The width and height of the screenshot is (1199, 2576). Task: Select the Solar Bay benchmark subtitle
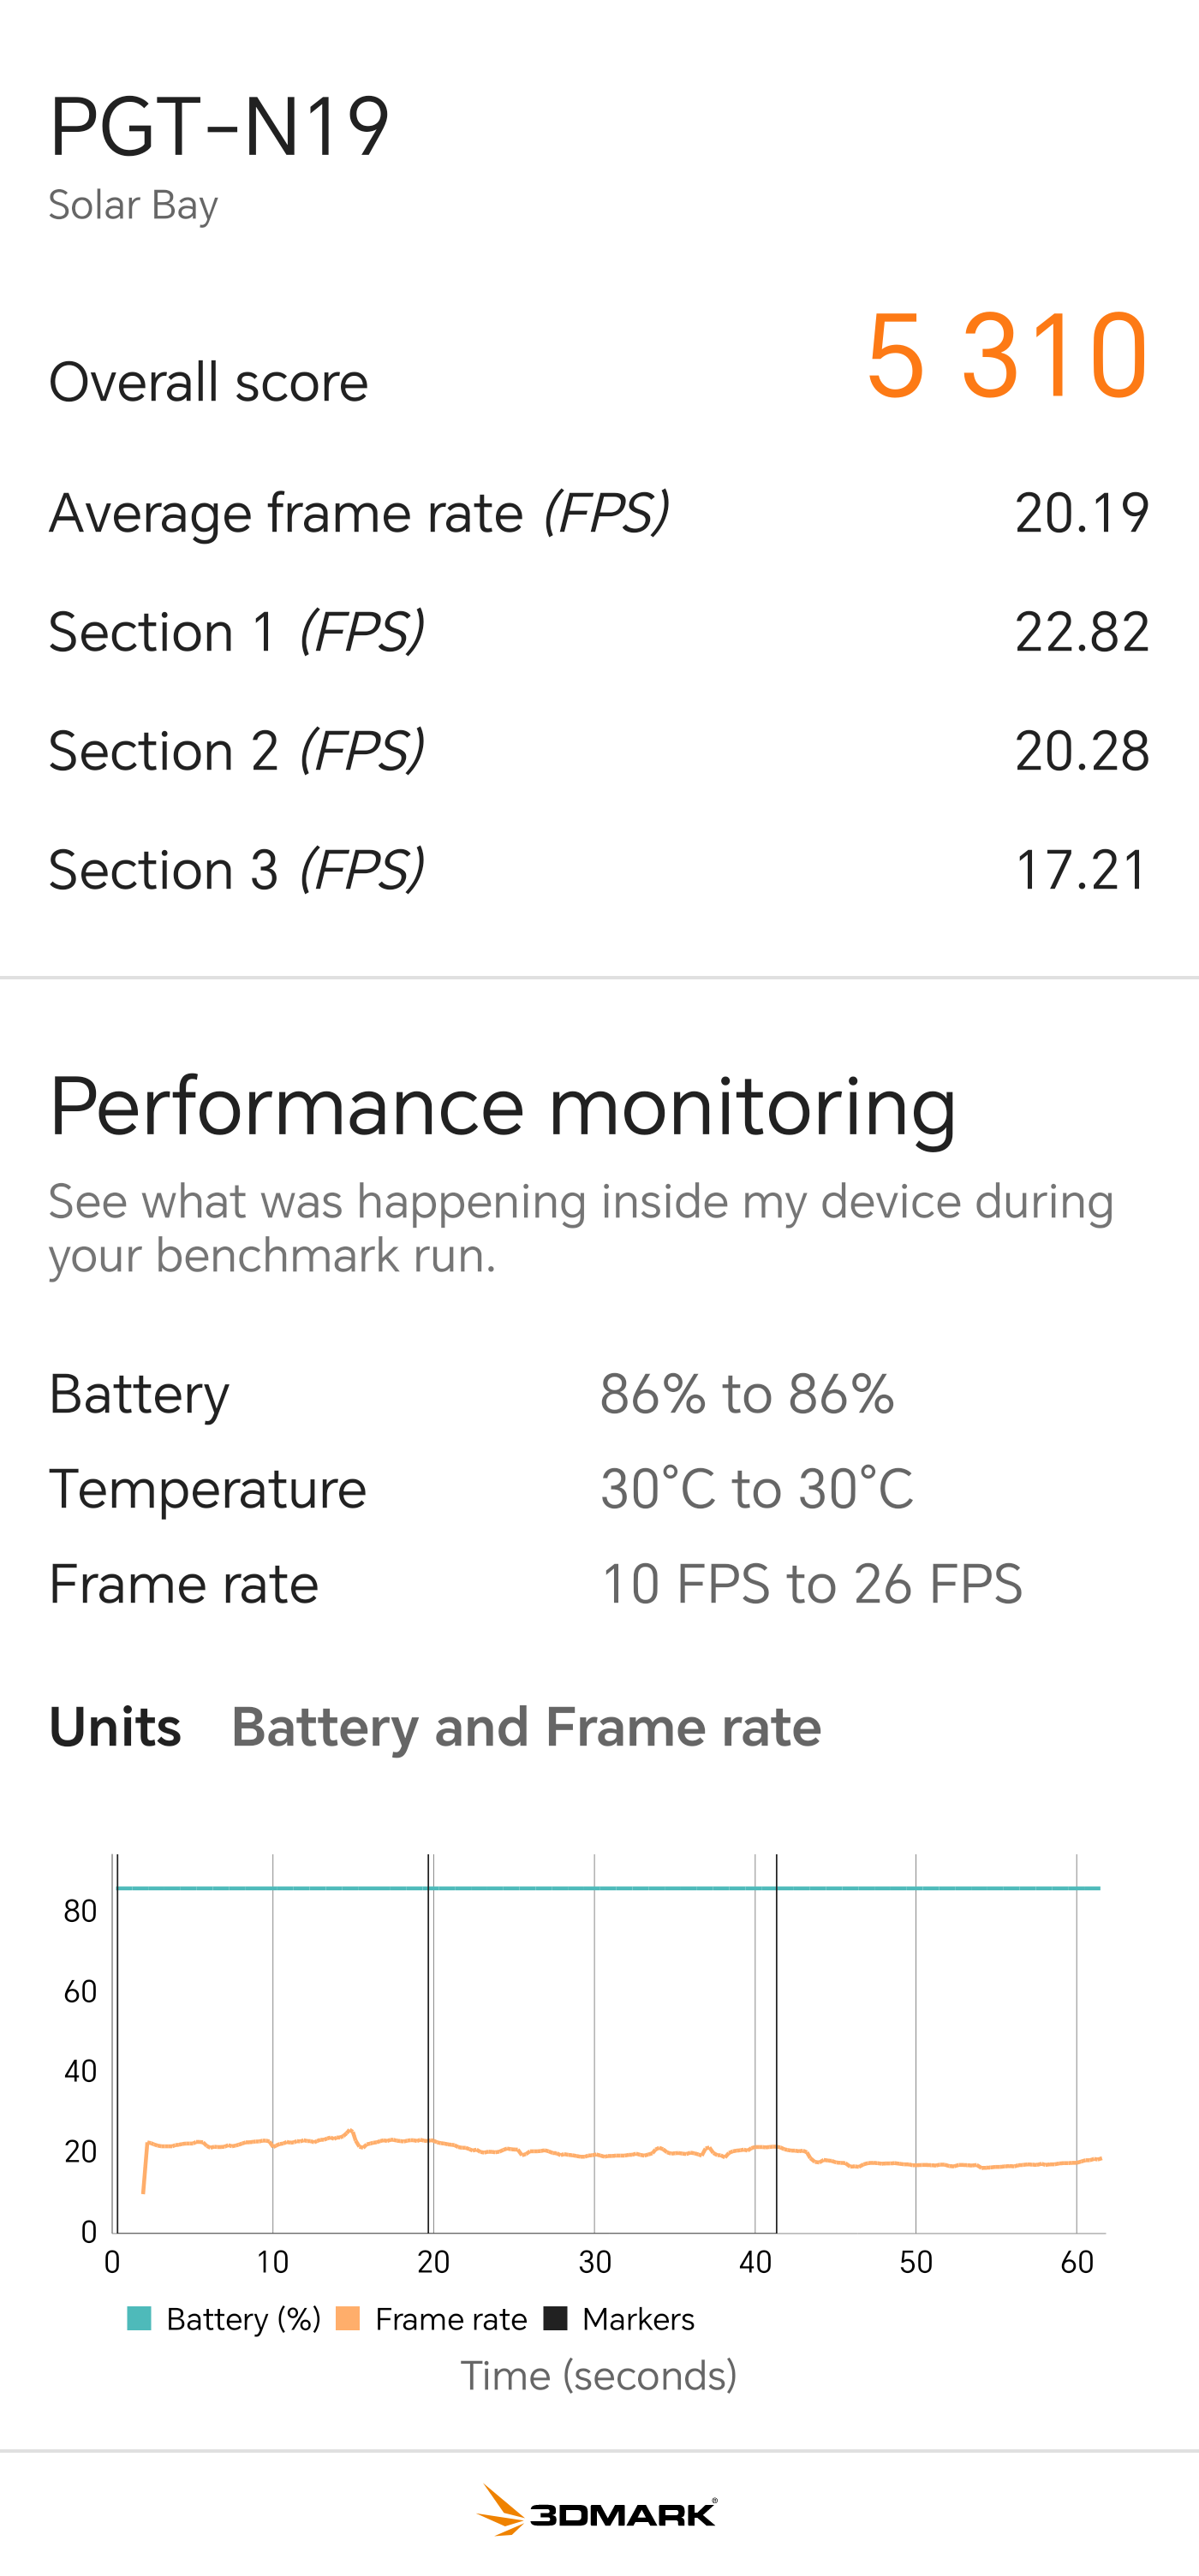(133, 205)
